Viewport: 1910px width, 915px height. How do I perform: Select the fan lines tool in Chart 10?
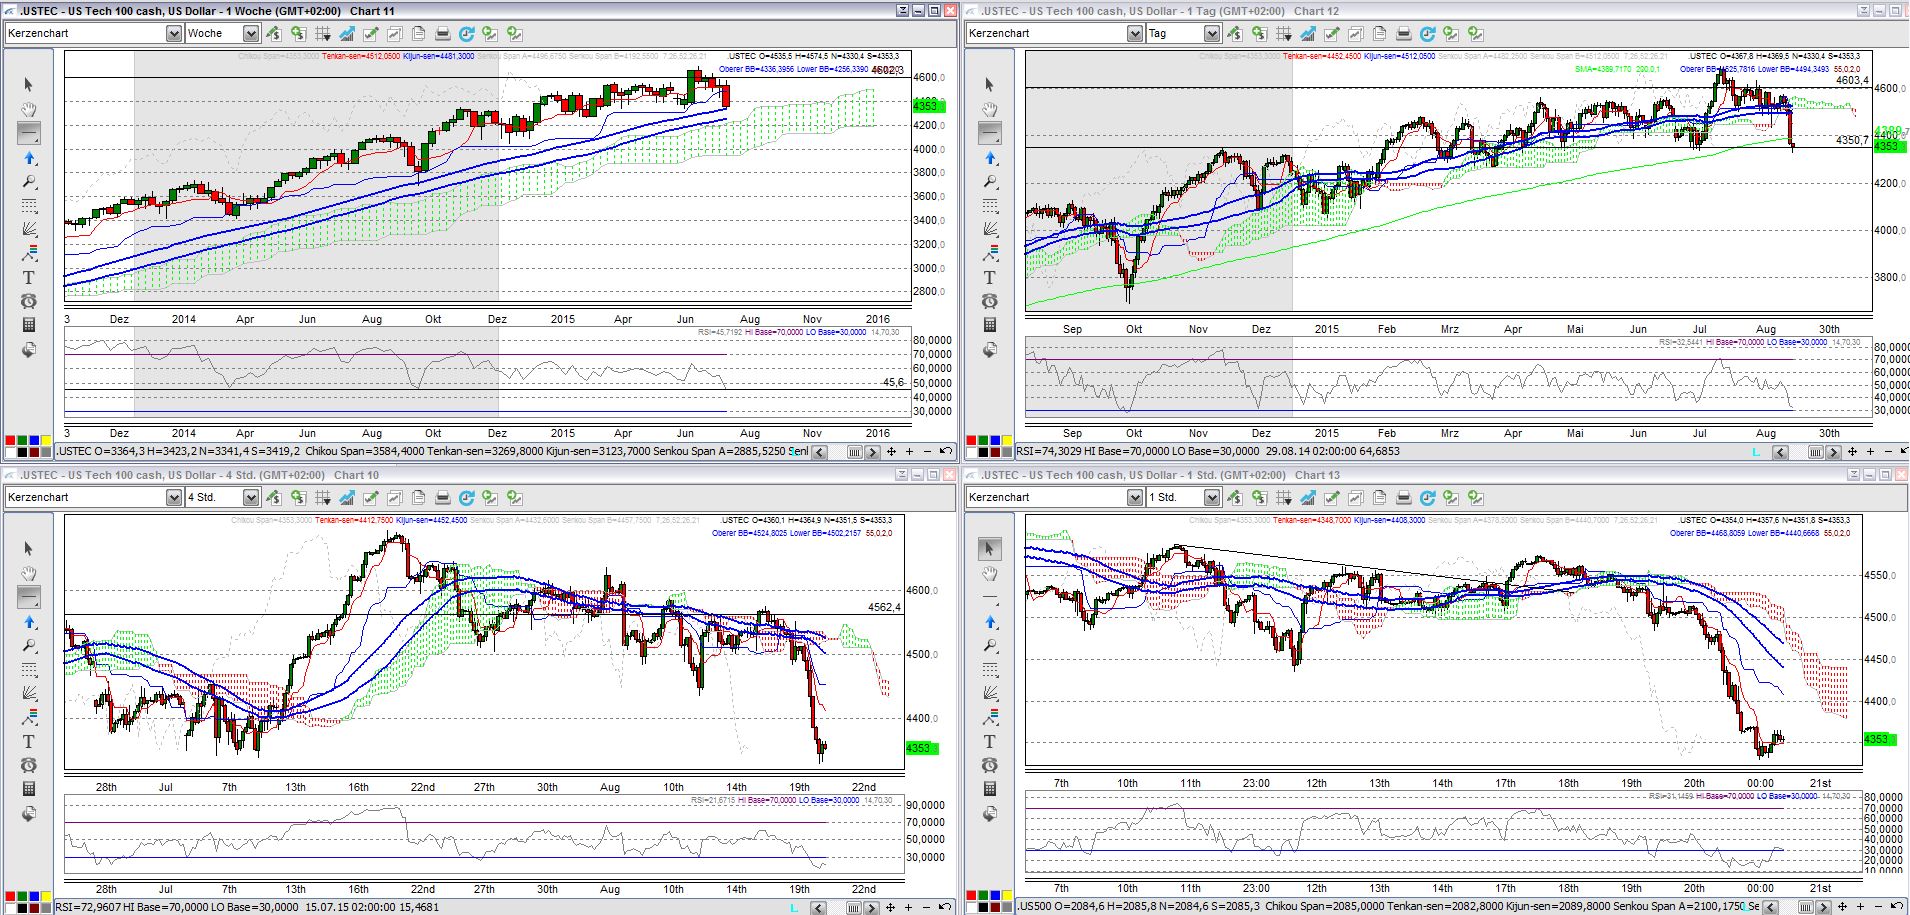tap(29, 693)
